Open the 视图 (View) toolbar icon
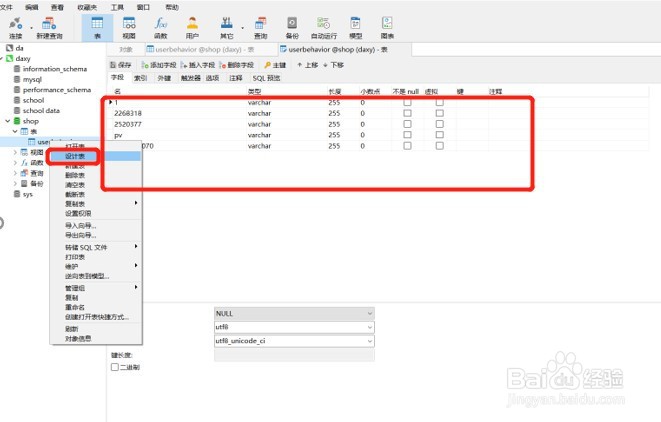Image resolution: width=661 pixels, height=422 pixels. click(x=129, y=28)
